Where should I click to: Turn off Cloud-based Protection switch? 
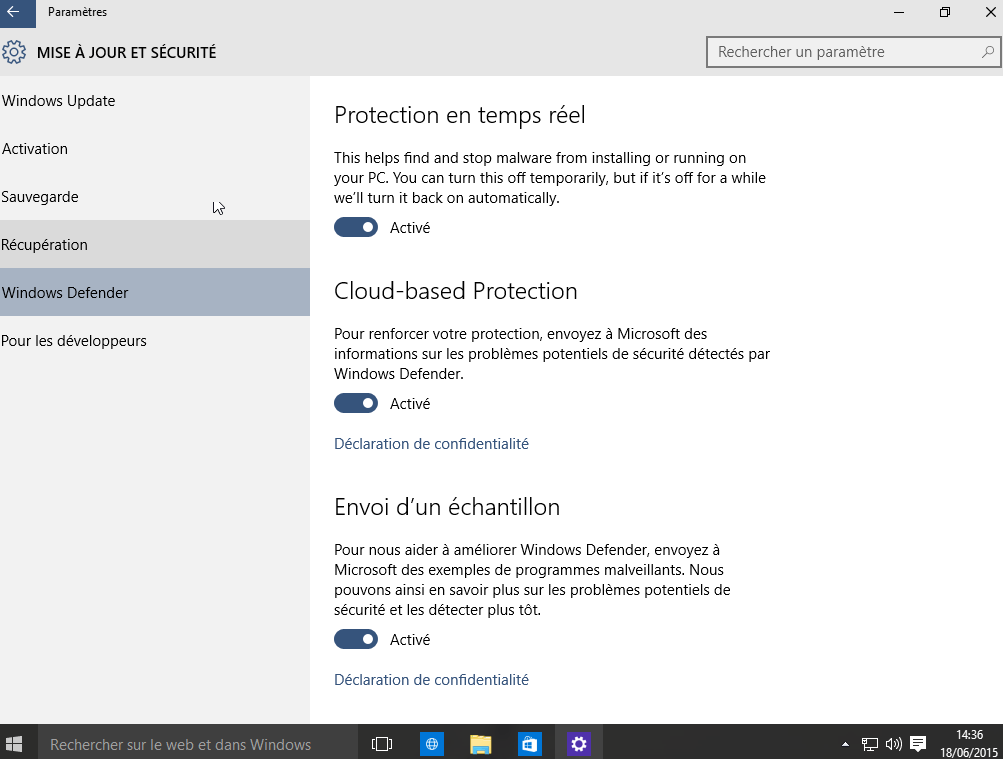click(356, 403)
